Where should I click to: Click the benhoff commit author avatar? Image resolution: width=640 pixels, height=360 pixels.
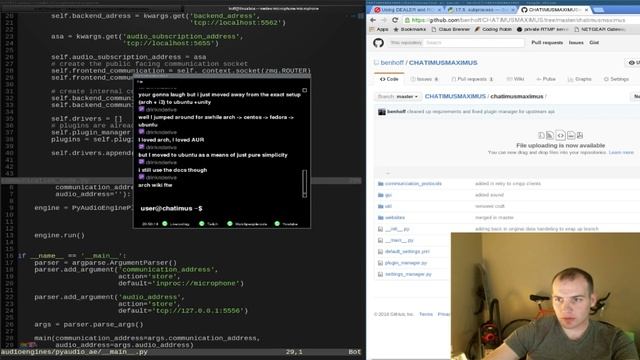382,111
